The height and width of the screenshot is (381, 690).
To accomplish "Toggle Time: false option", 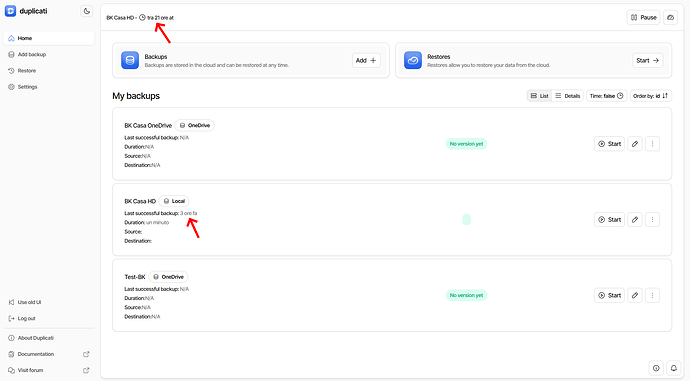I will 606,96.
